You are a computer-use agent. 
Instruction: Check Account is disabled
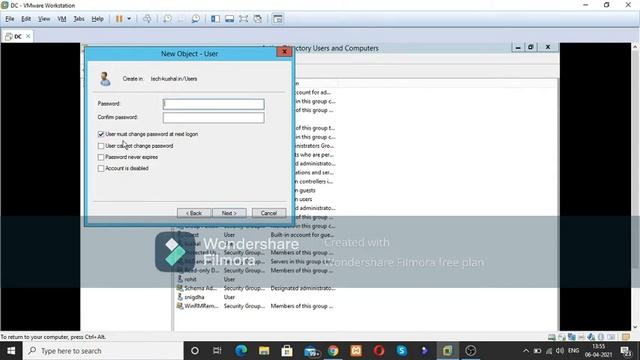[x=101, y=168]
